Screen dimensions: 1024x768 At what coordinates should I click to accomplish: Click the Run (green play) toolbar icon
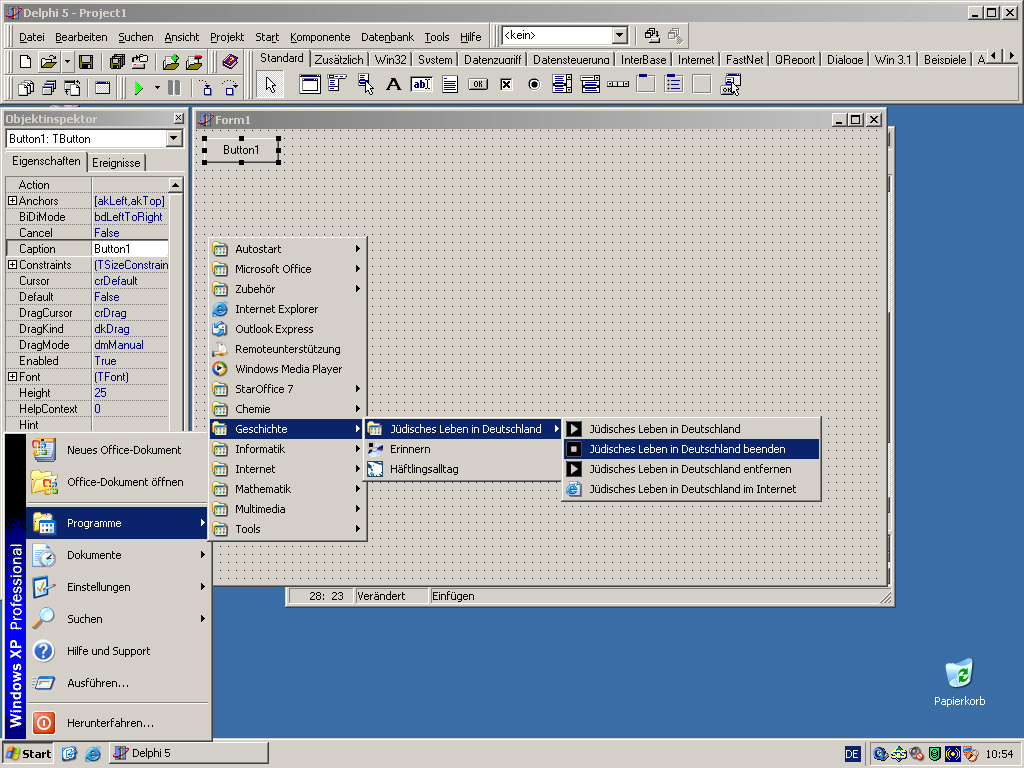pyautogui.click(x=138, y=88)
